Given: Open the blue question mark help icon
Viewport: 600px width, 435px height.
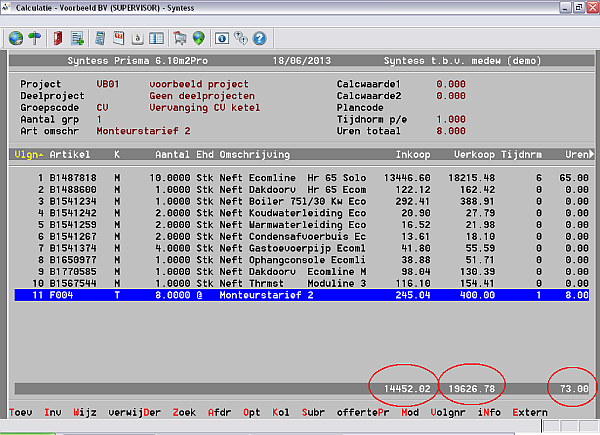Looking at the screenshot, I should click(x=259, y=39).
